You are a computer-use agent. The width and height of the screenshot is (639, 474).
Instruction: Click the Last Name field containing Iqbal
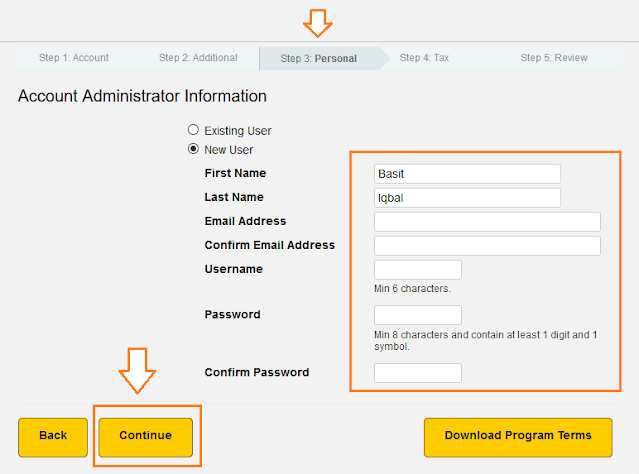(467, 198)
